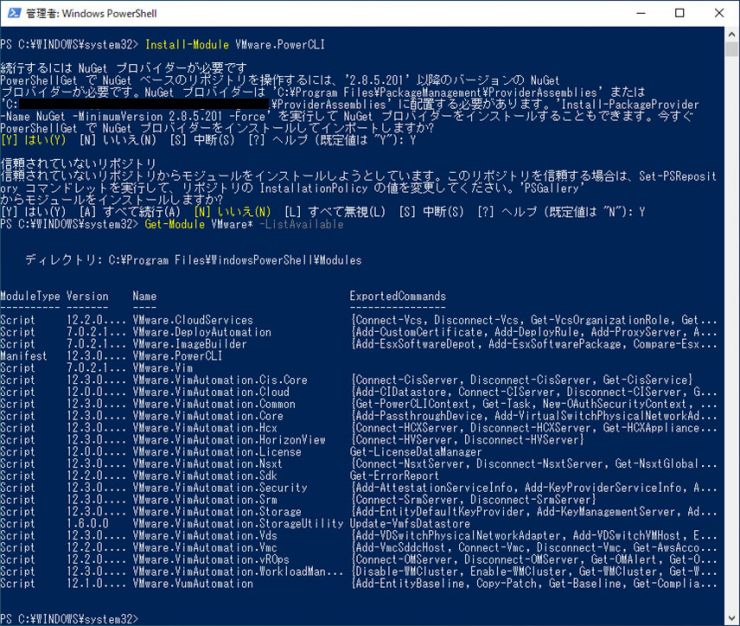Close the PowerShell window
Image resolution: width=740 pixels, height=626 pixels.
pos(719,13)
